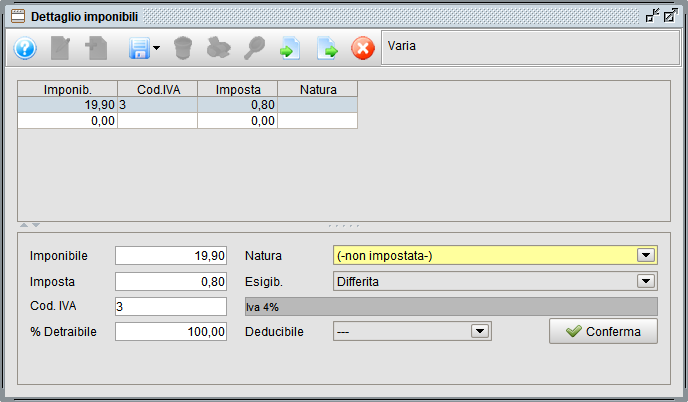
Task: Click the collapse up arrow on splitter
Action: pyautogui.click(x=24, y=225)
